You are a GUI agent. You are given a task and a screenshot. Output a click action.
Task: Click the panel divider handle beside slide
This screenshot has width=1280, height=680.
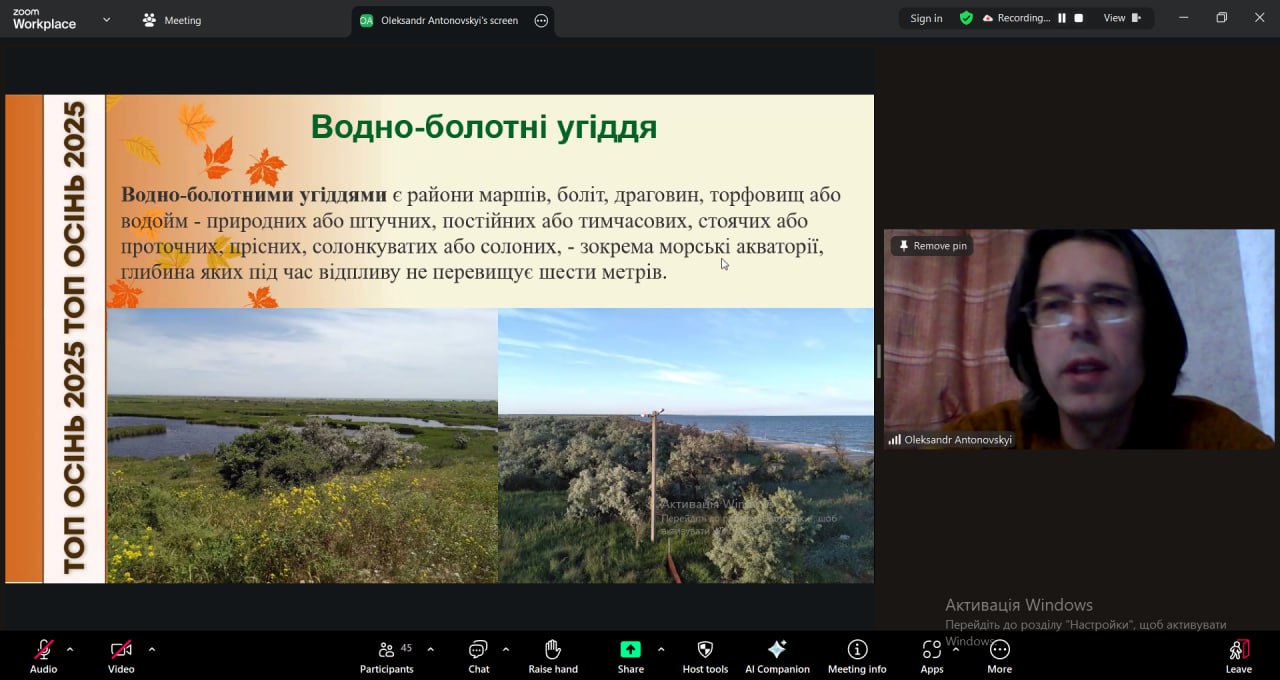click(879, 362)
